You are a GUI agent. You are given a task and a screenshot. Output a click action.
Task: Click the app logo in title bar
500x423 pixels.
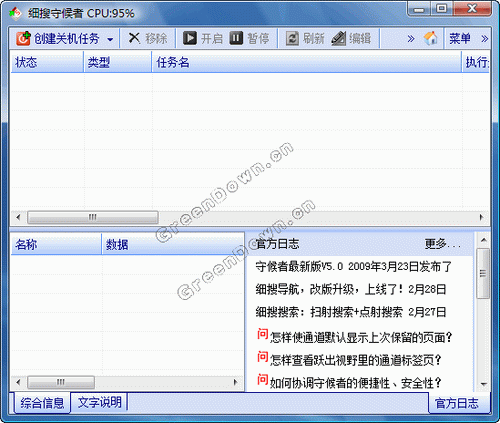15,13
